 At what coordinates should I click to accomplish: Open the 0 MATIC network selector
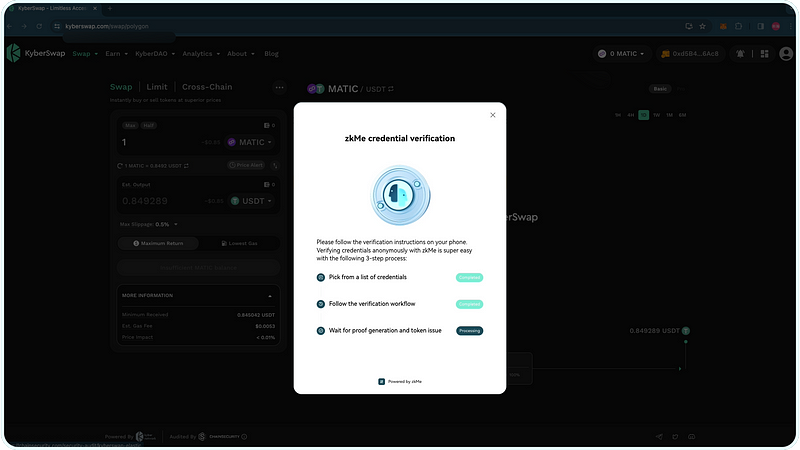(621, 54)
